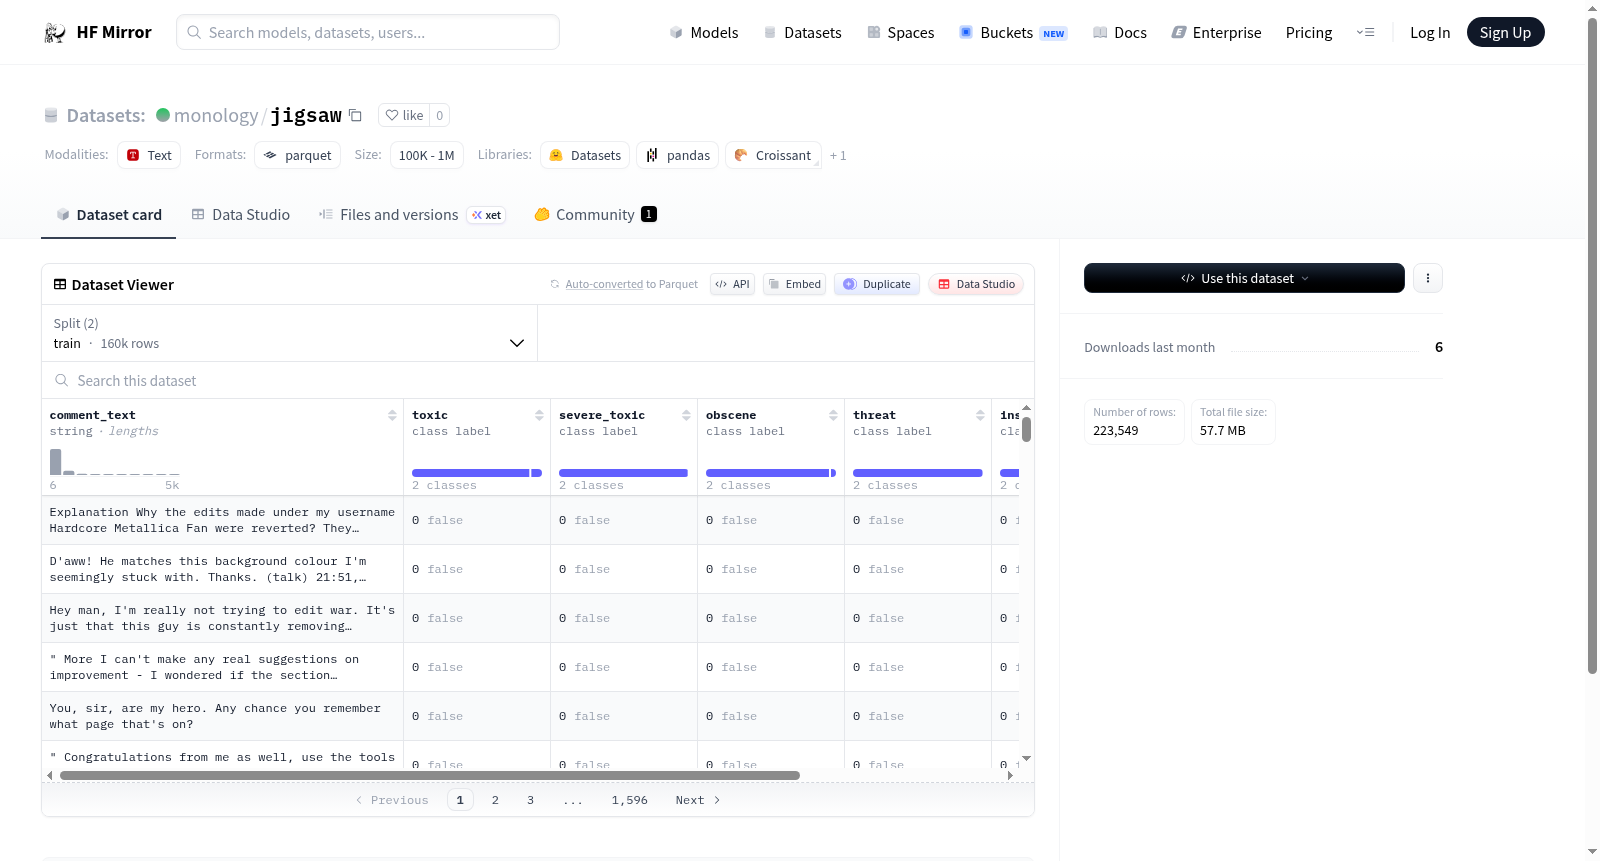Click the comment_text lengths histogram
1600x861 pixels.
115,462
